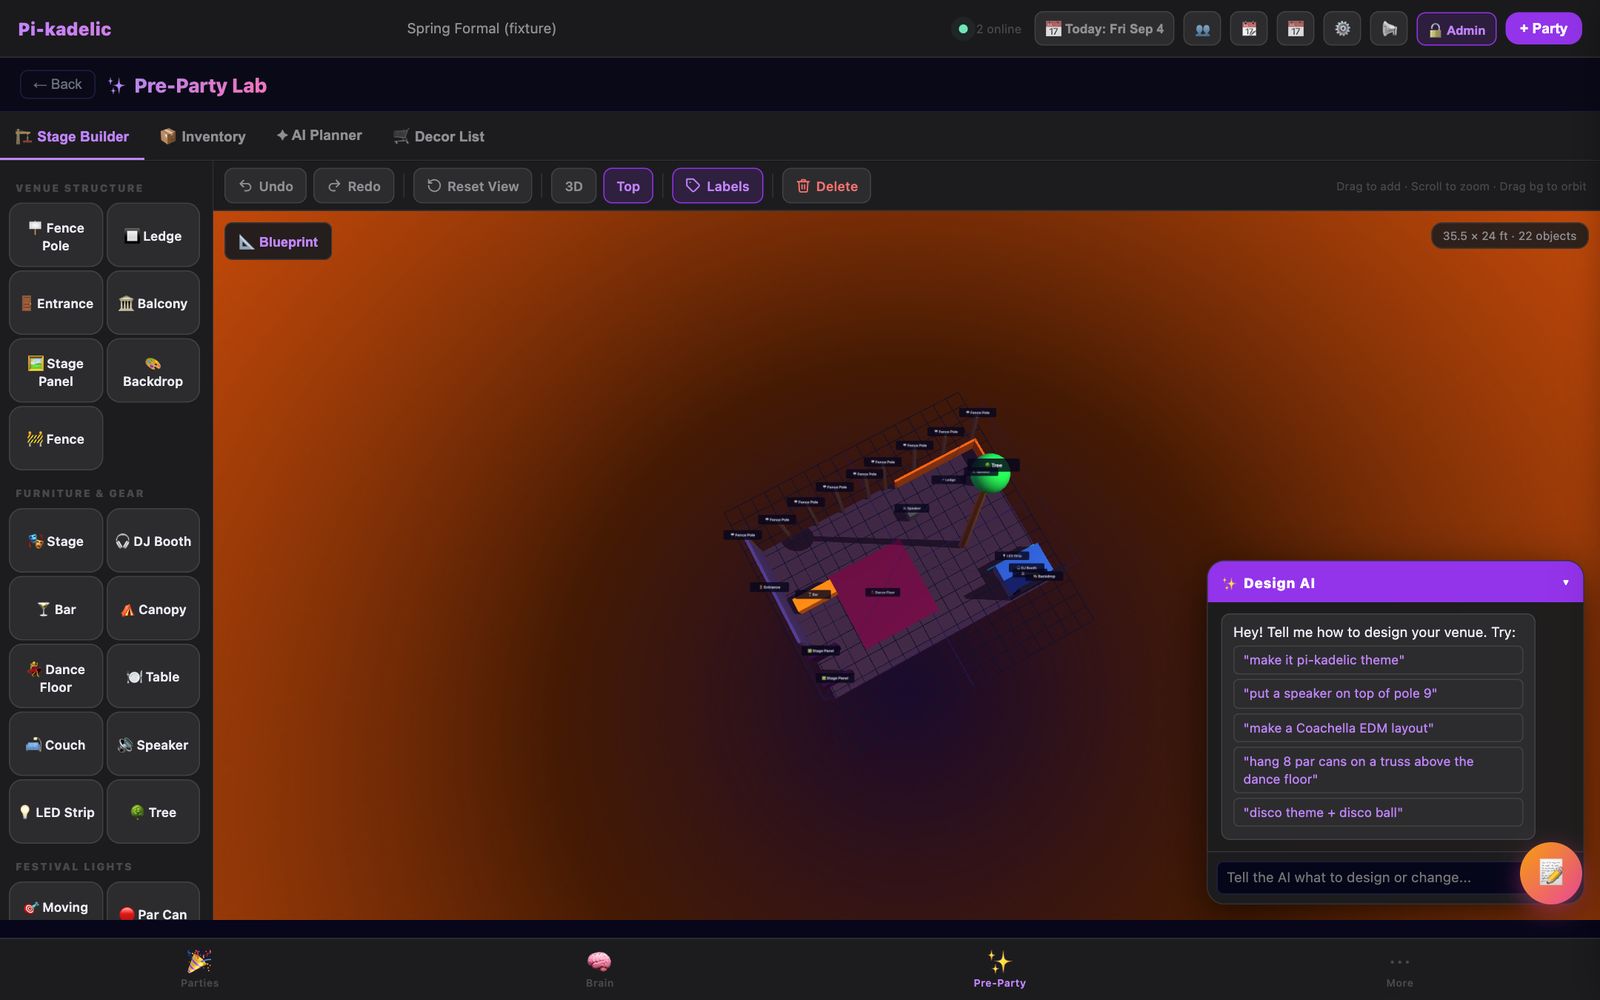This screenshot has width=1600, height=1000.
Task: Add a Tree item
Action: coord(153,812)
